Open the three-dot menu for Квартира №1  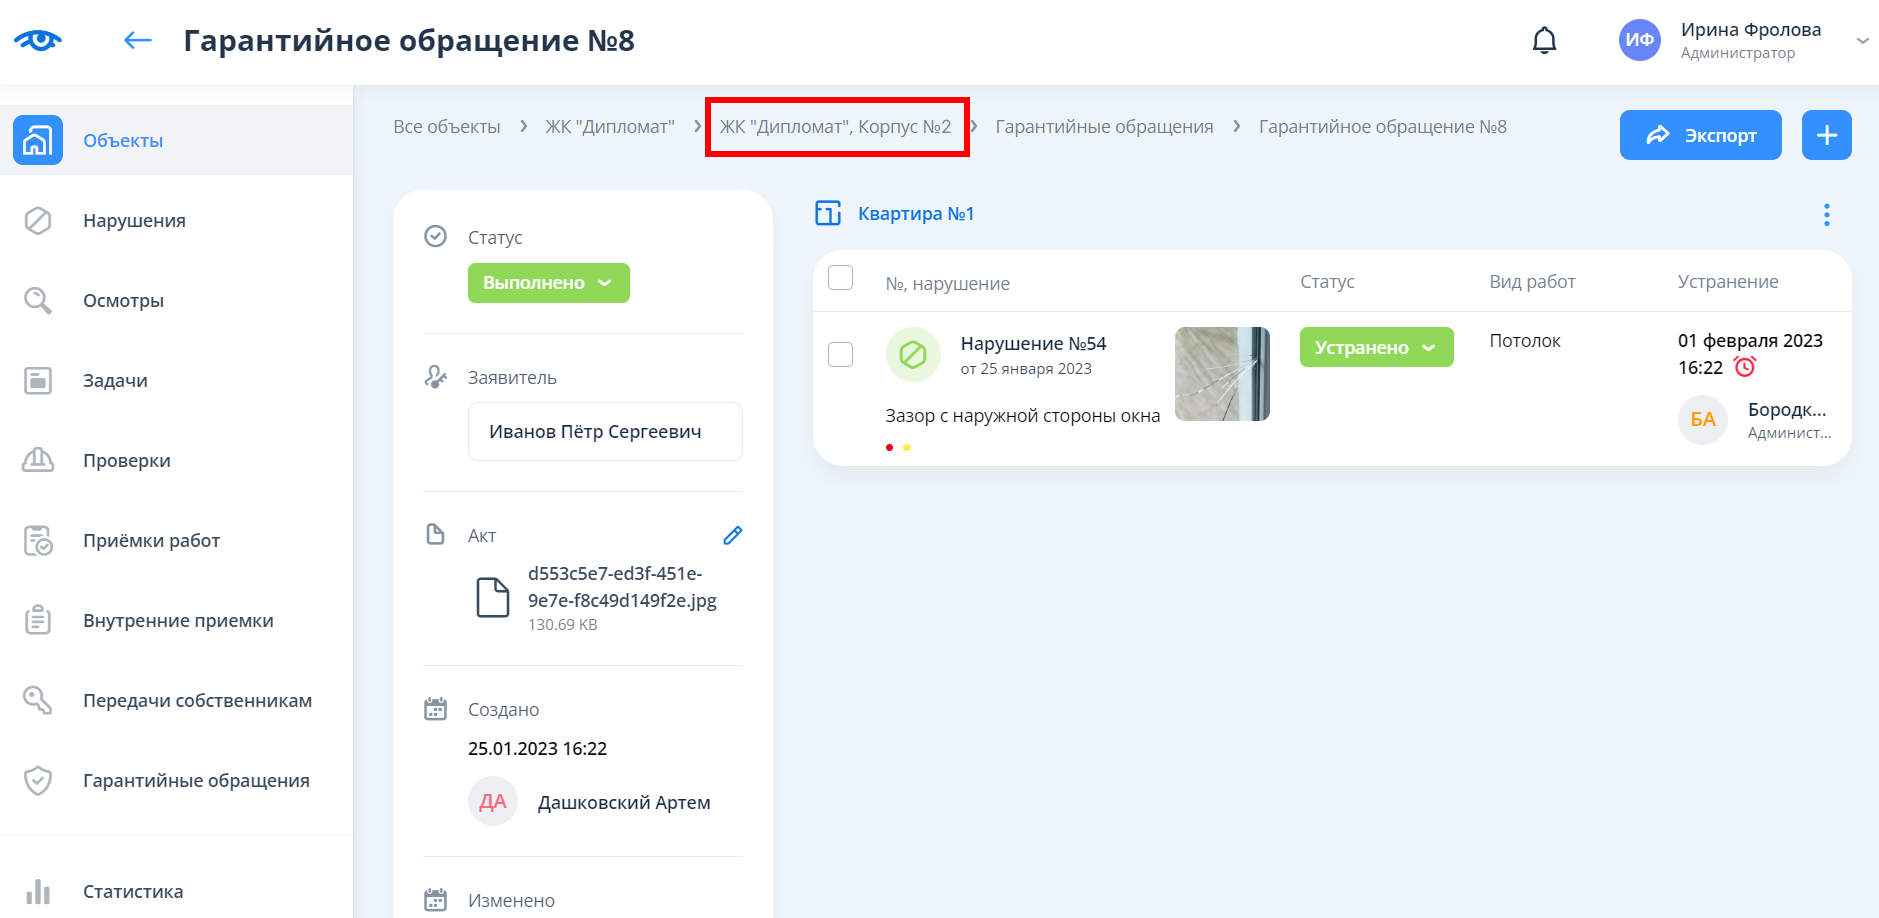pos(1826,215)
